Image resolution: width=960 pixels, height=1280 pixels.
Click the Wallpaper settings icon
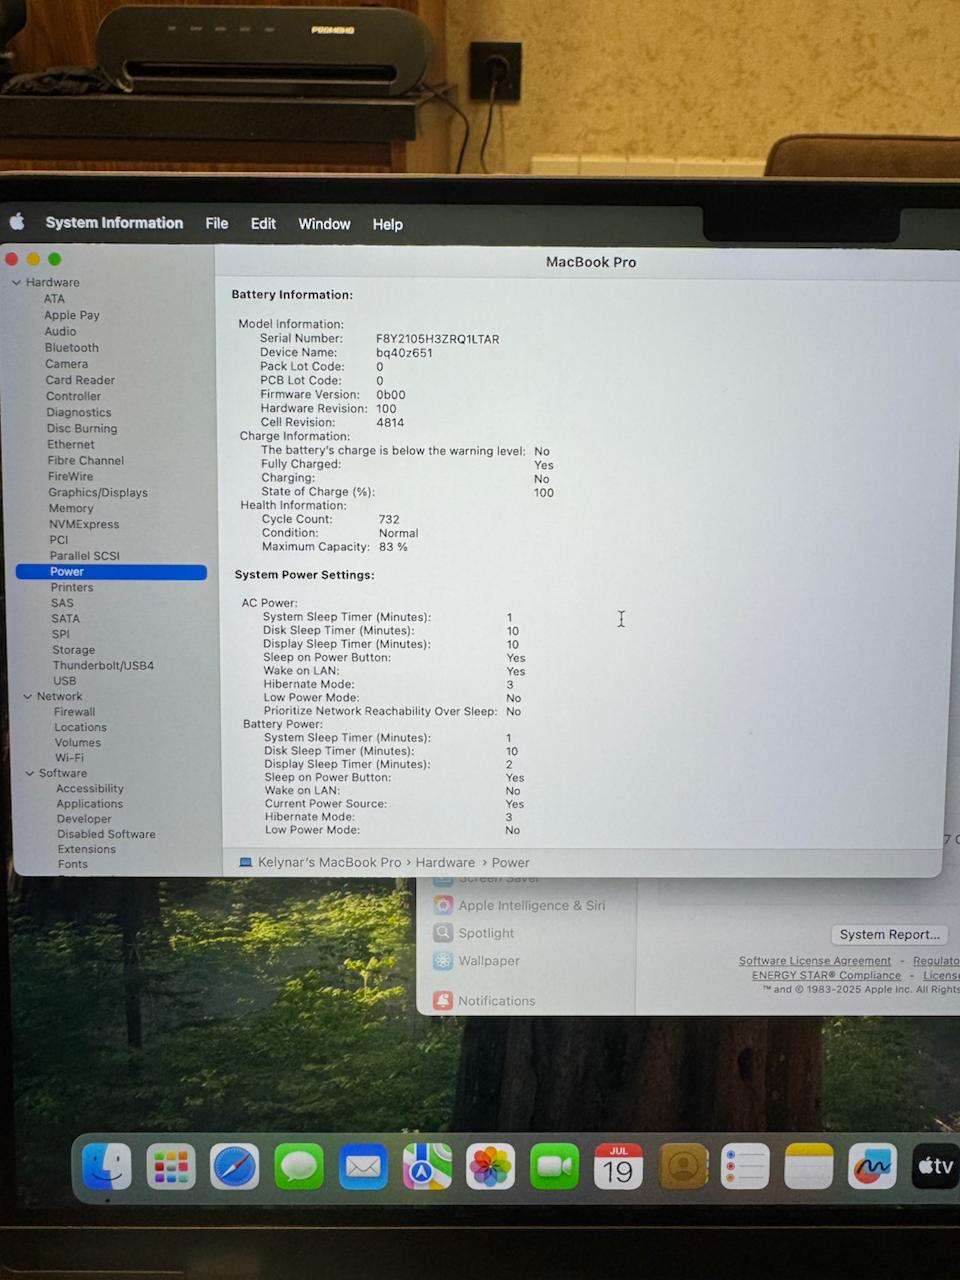(443, 960)
